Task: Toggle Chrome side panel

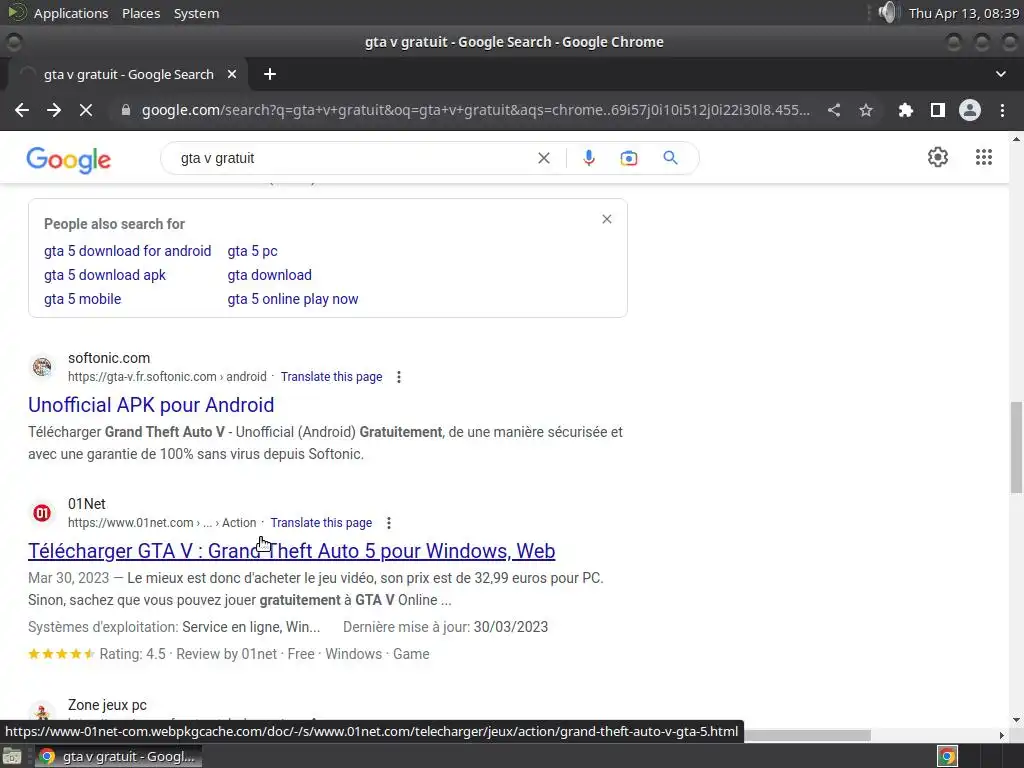Action: [x=938, y=110]
